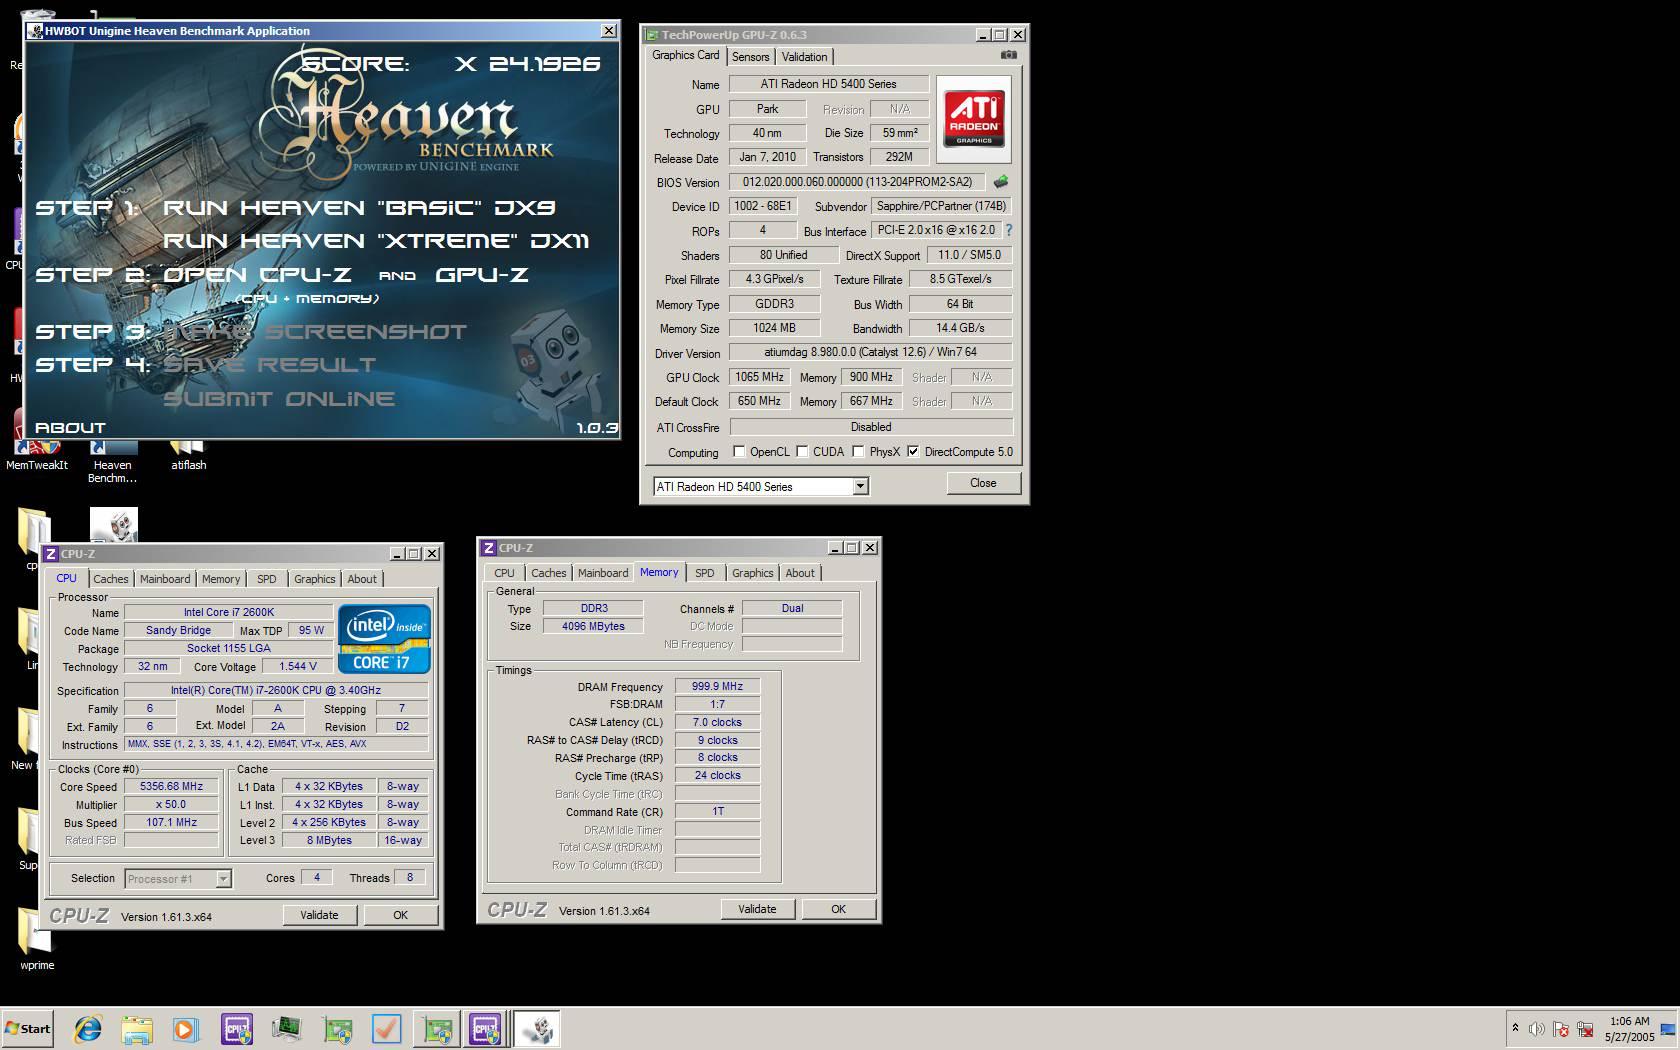This screenshot has width=1680, height=1050.
Task: Click OK in right CPU-Z memory window
Action: tap(838, 909)
